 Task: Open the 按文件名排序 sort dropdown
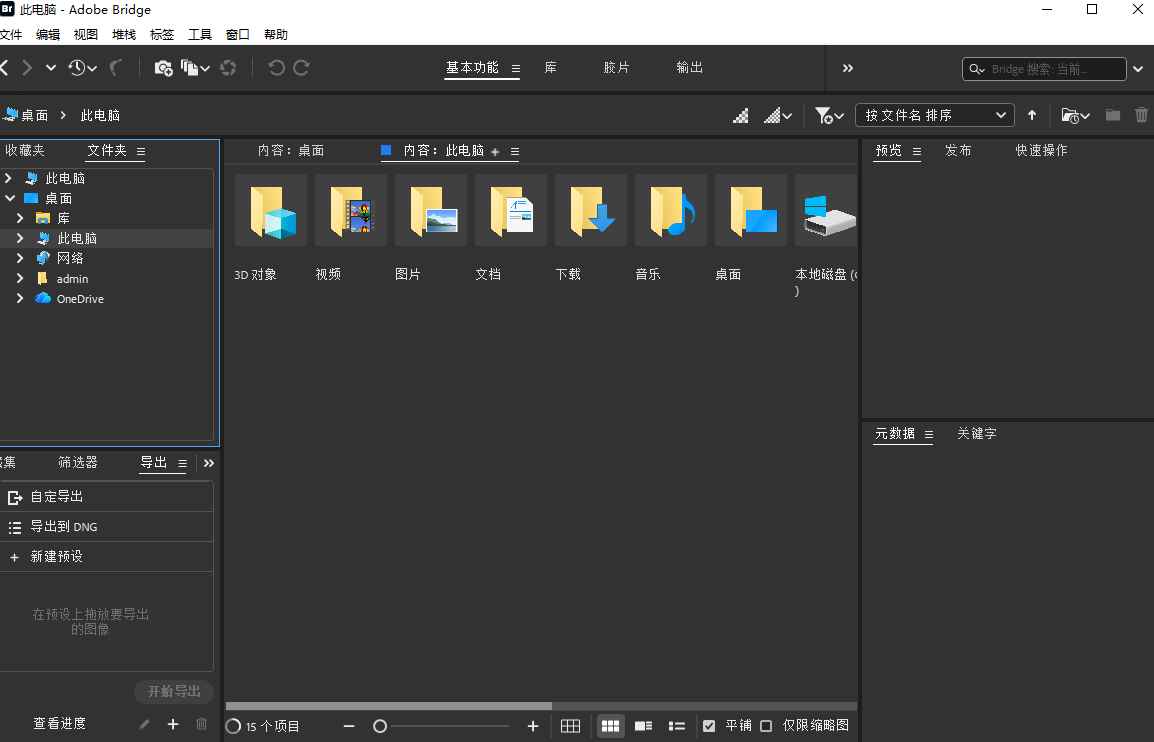point(935,115)
